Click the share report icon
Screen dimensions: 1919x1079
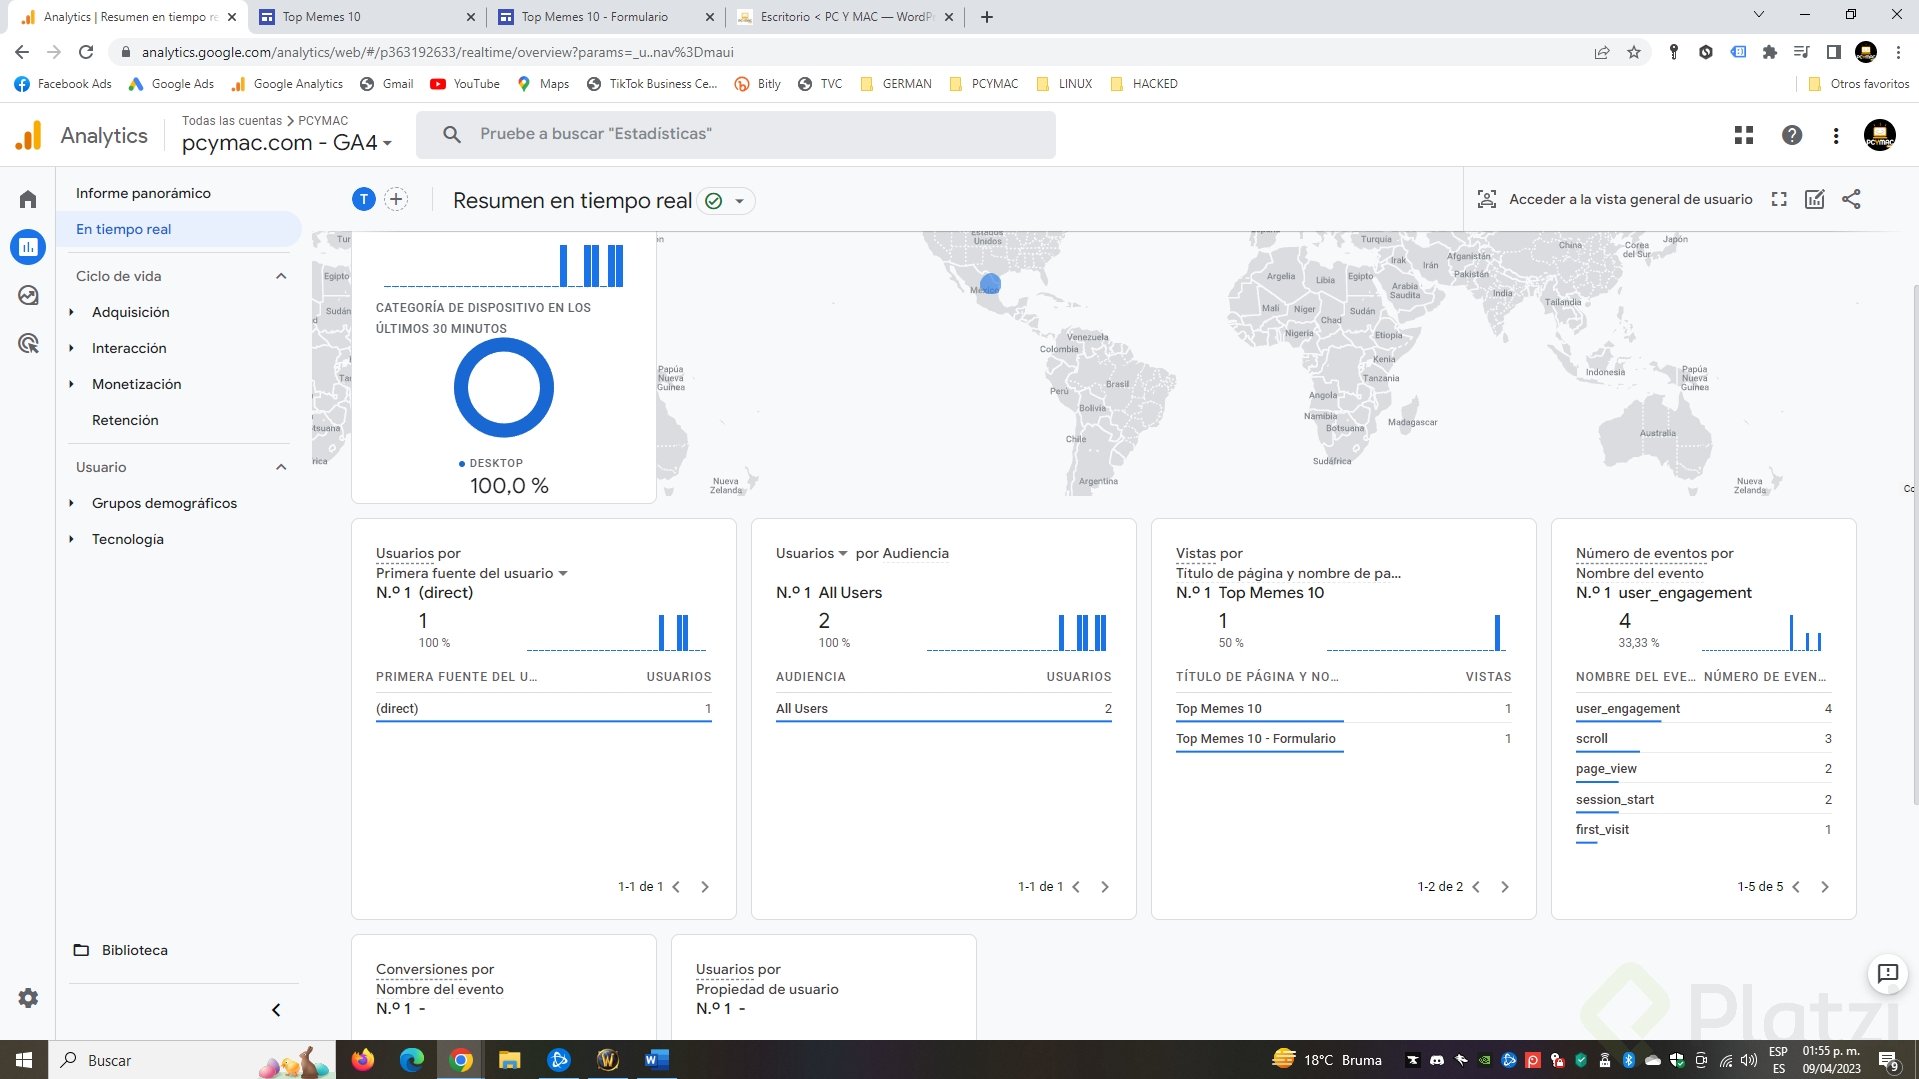(x=1851, y=199)
